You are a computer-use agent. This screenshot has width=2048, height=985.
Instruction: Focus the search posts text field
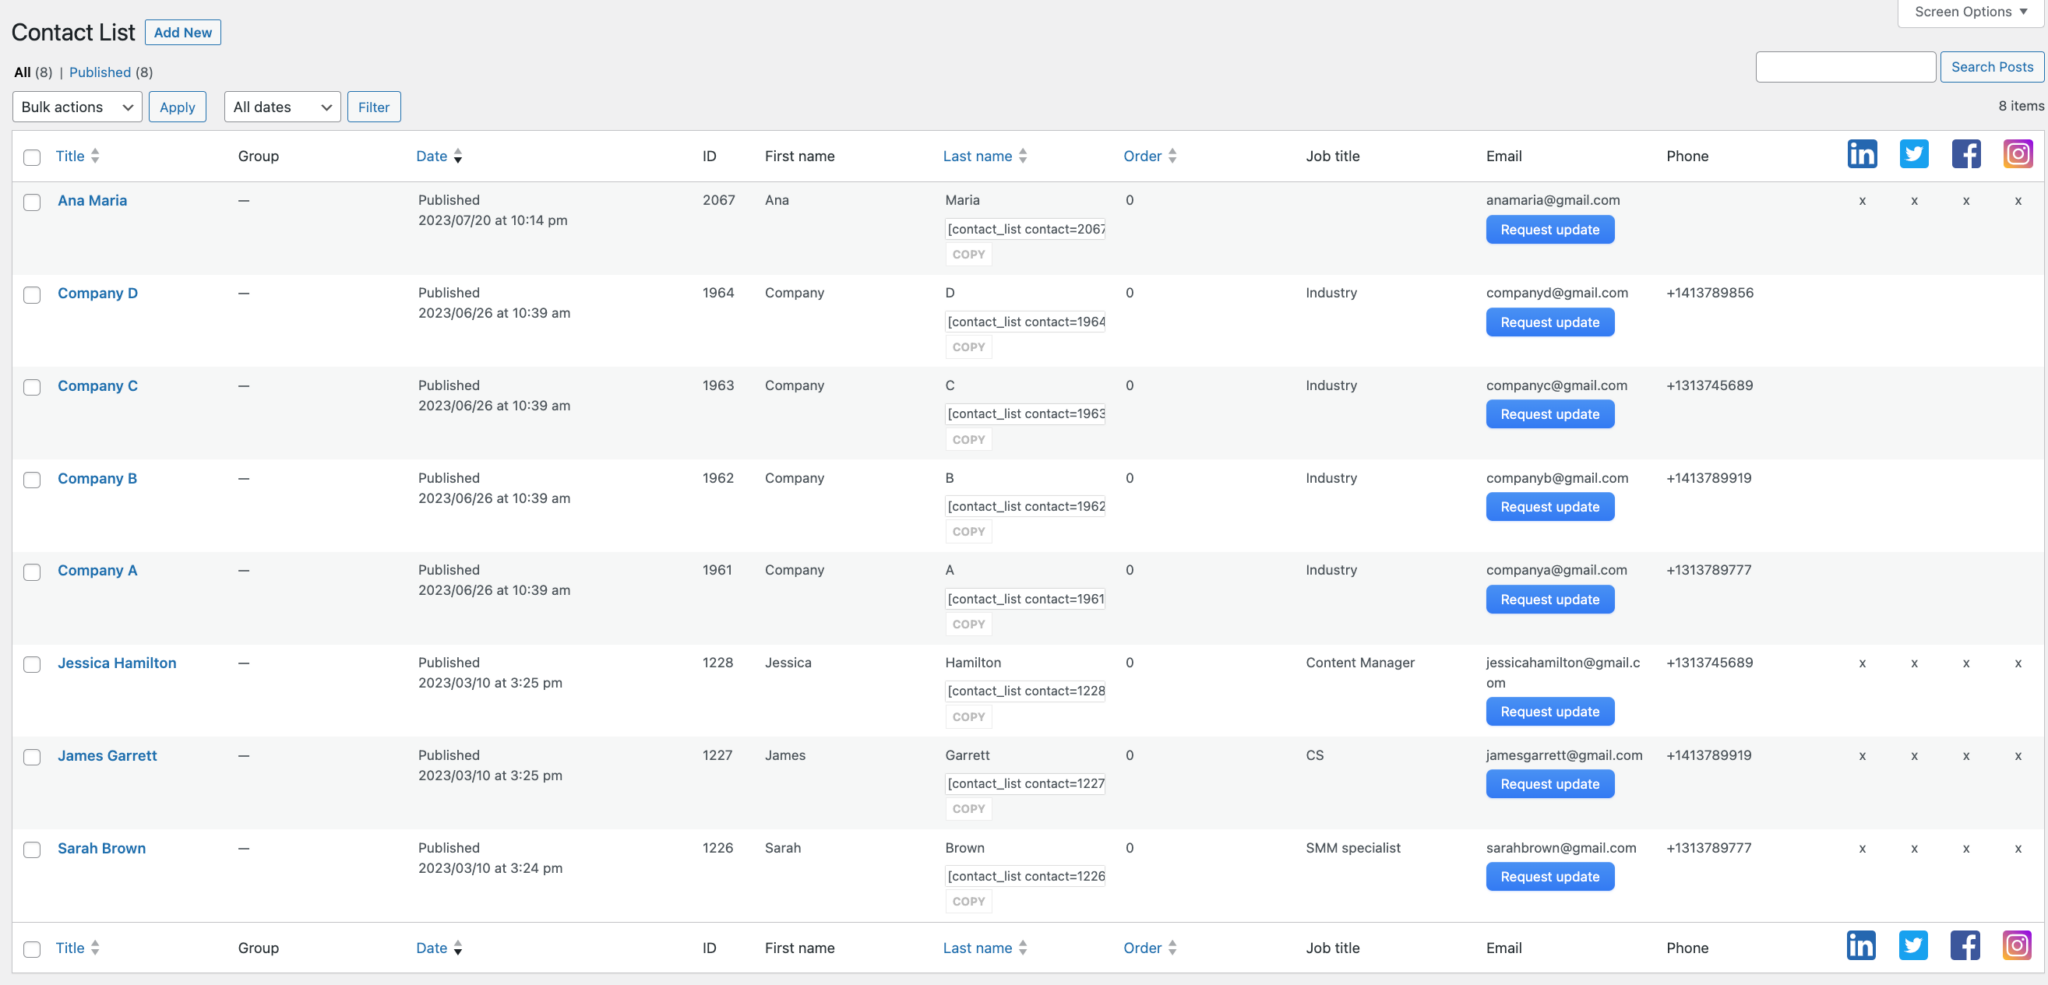coord(1845,67)
